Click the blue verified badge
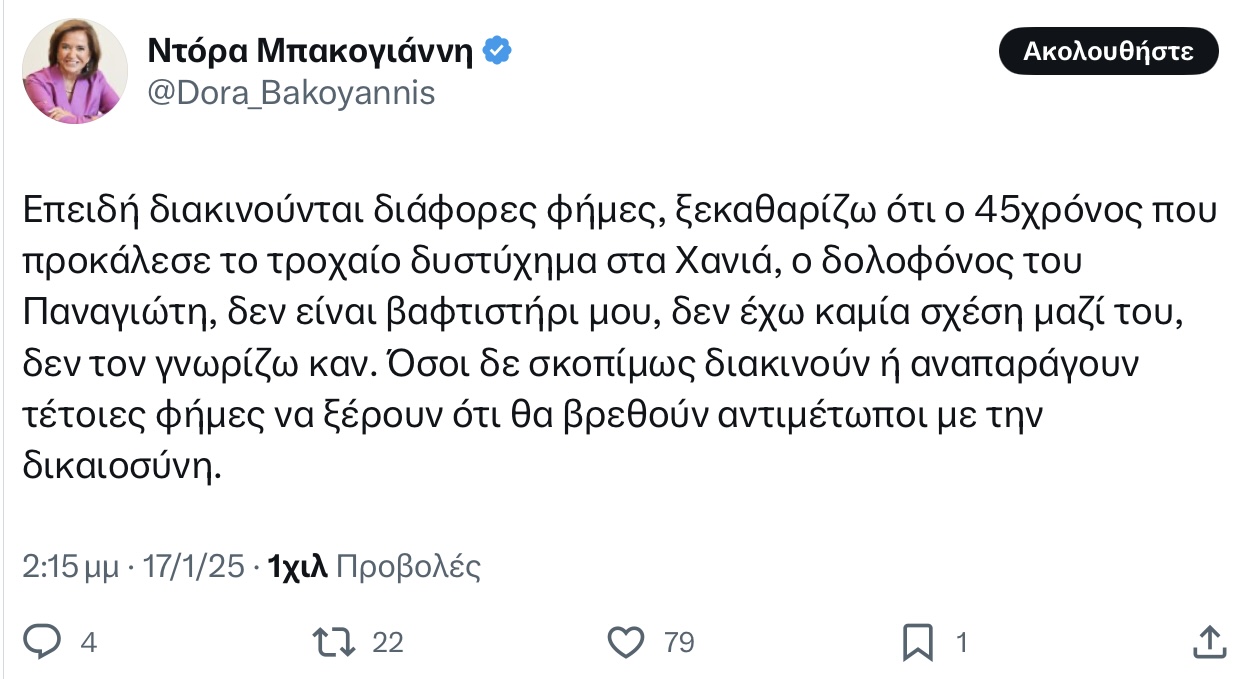This screenshot has width=1234, height=679. pyautogui.click(x=498, y=50)
